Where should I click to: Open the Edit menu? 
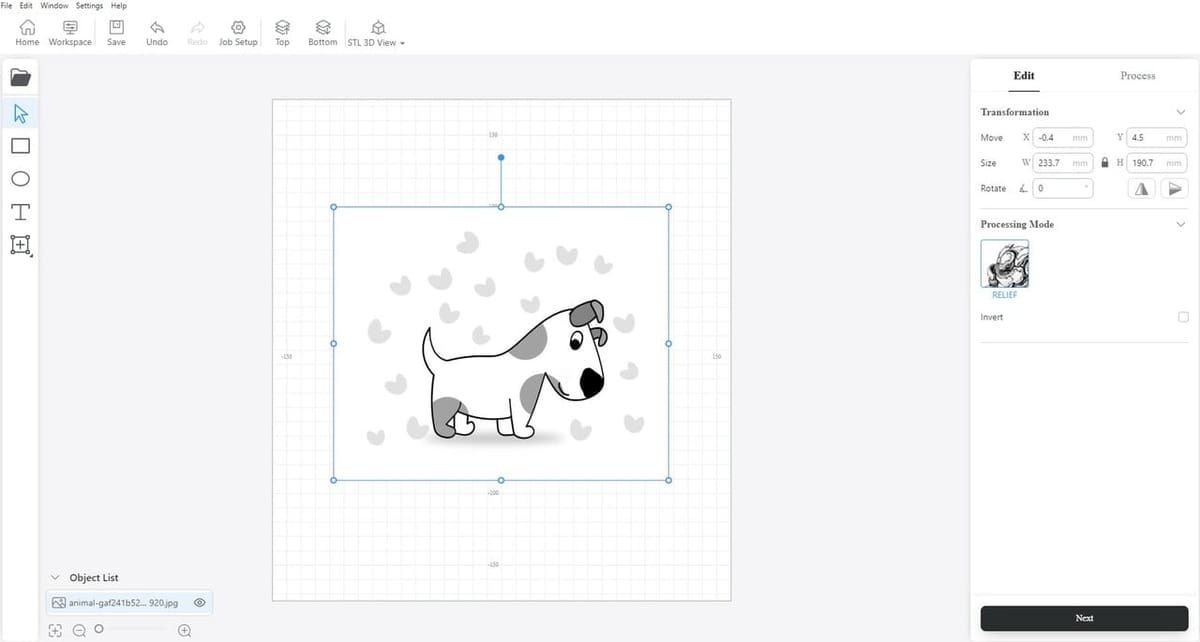tap(26, 6)
